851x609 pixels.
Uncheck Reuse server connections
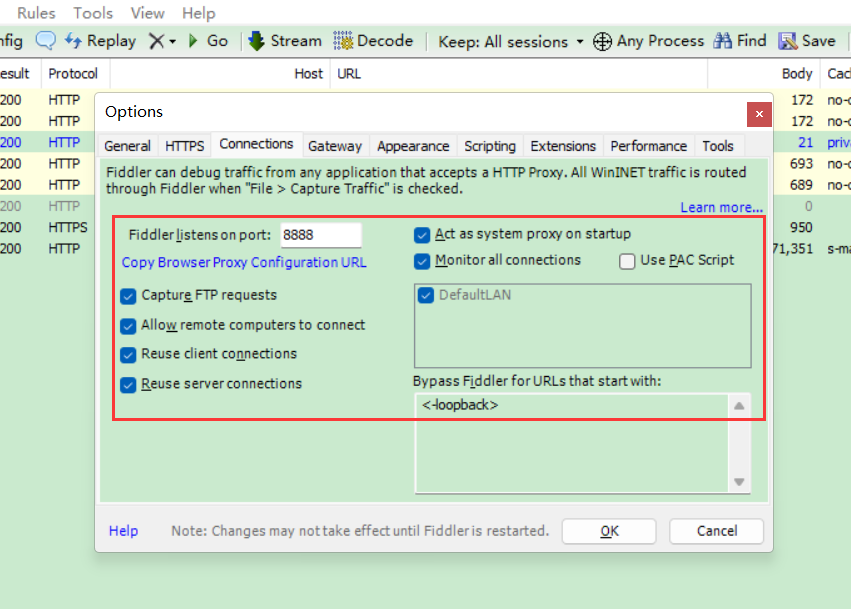pos(128,385)
